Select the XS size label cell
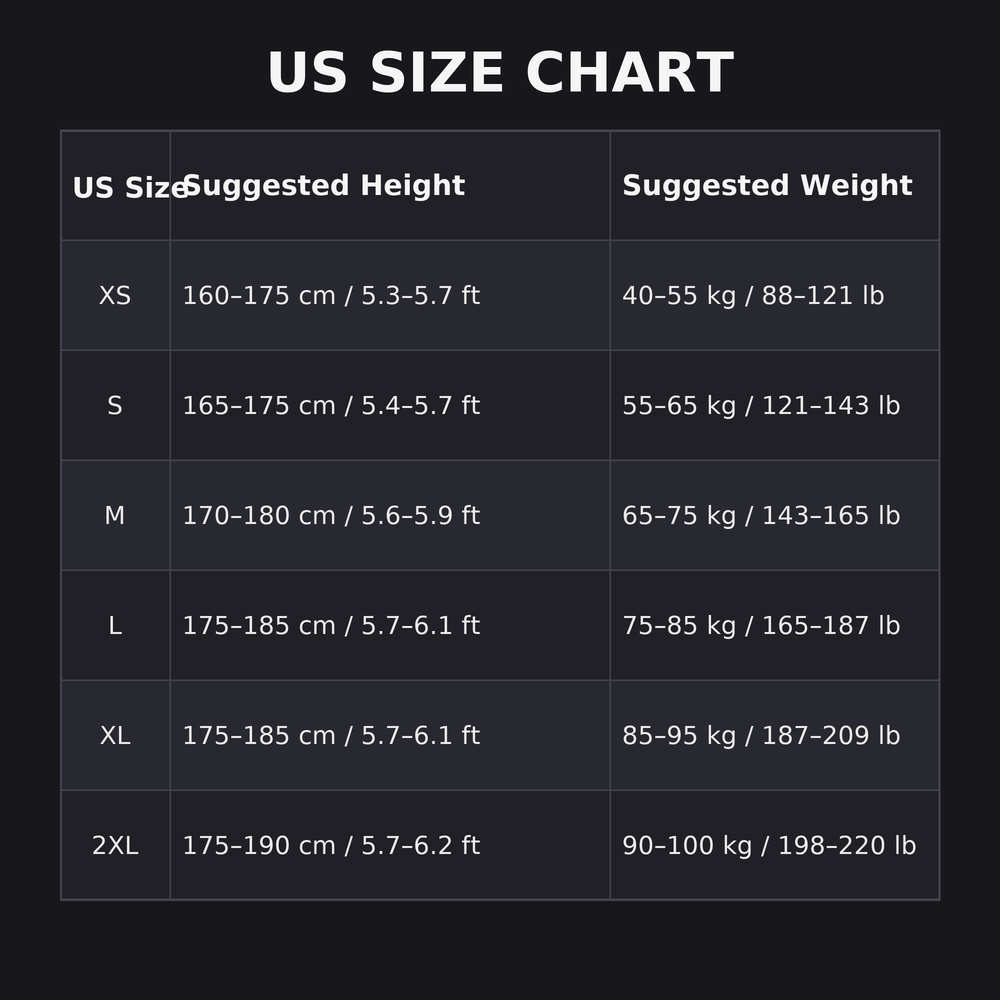The image size is (1000, 1000). [115, 296]
